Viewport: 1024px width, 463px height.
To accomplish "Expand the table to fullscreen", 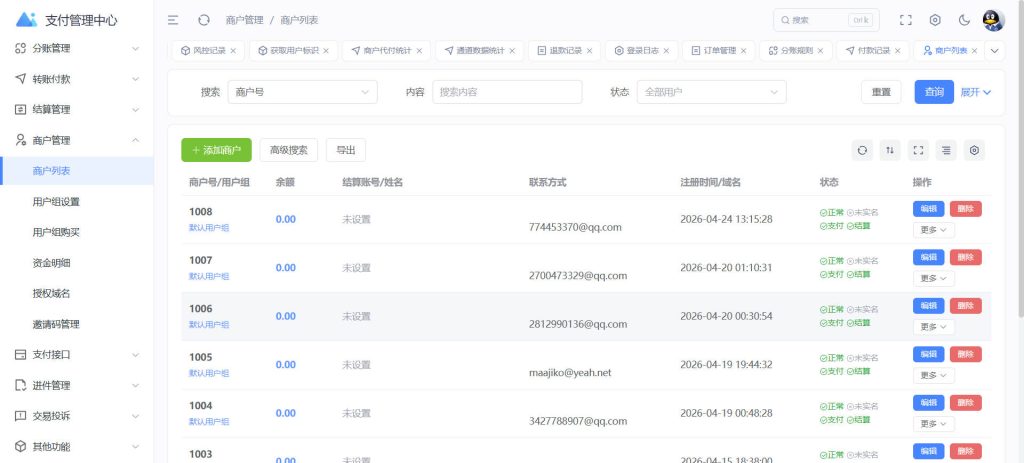I will [x=918, y=150].
